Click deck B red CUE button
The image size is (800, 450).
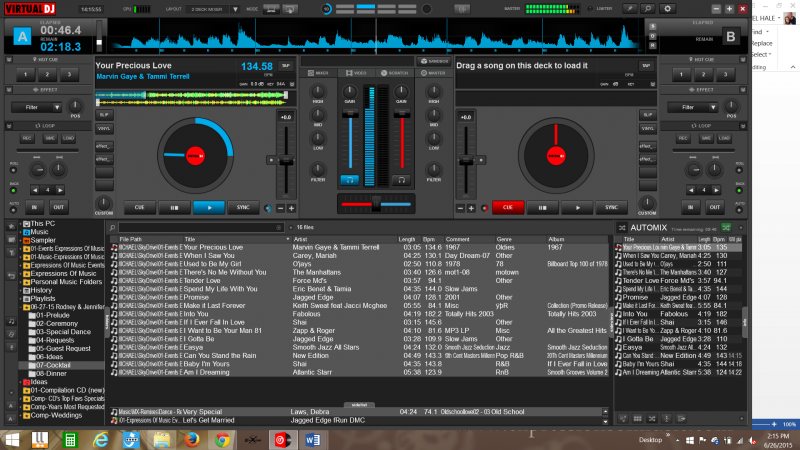click(508, 208)
